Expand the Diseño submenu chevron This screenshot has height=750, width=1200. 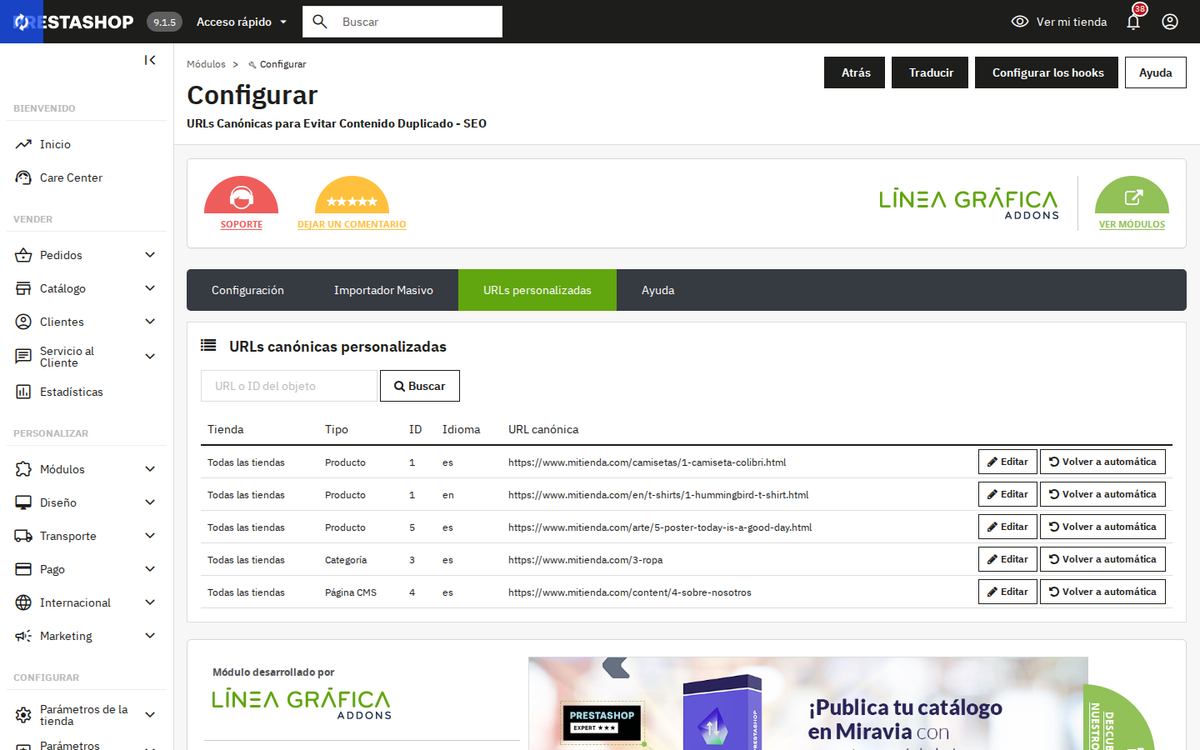pyautogui.click(x=150, y=503)
